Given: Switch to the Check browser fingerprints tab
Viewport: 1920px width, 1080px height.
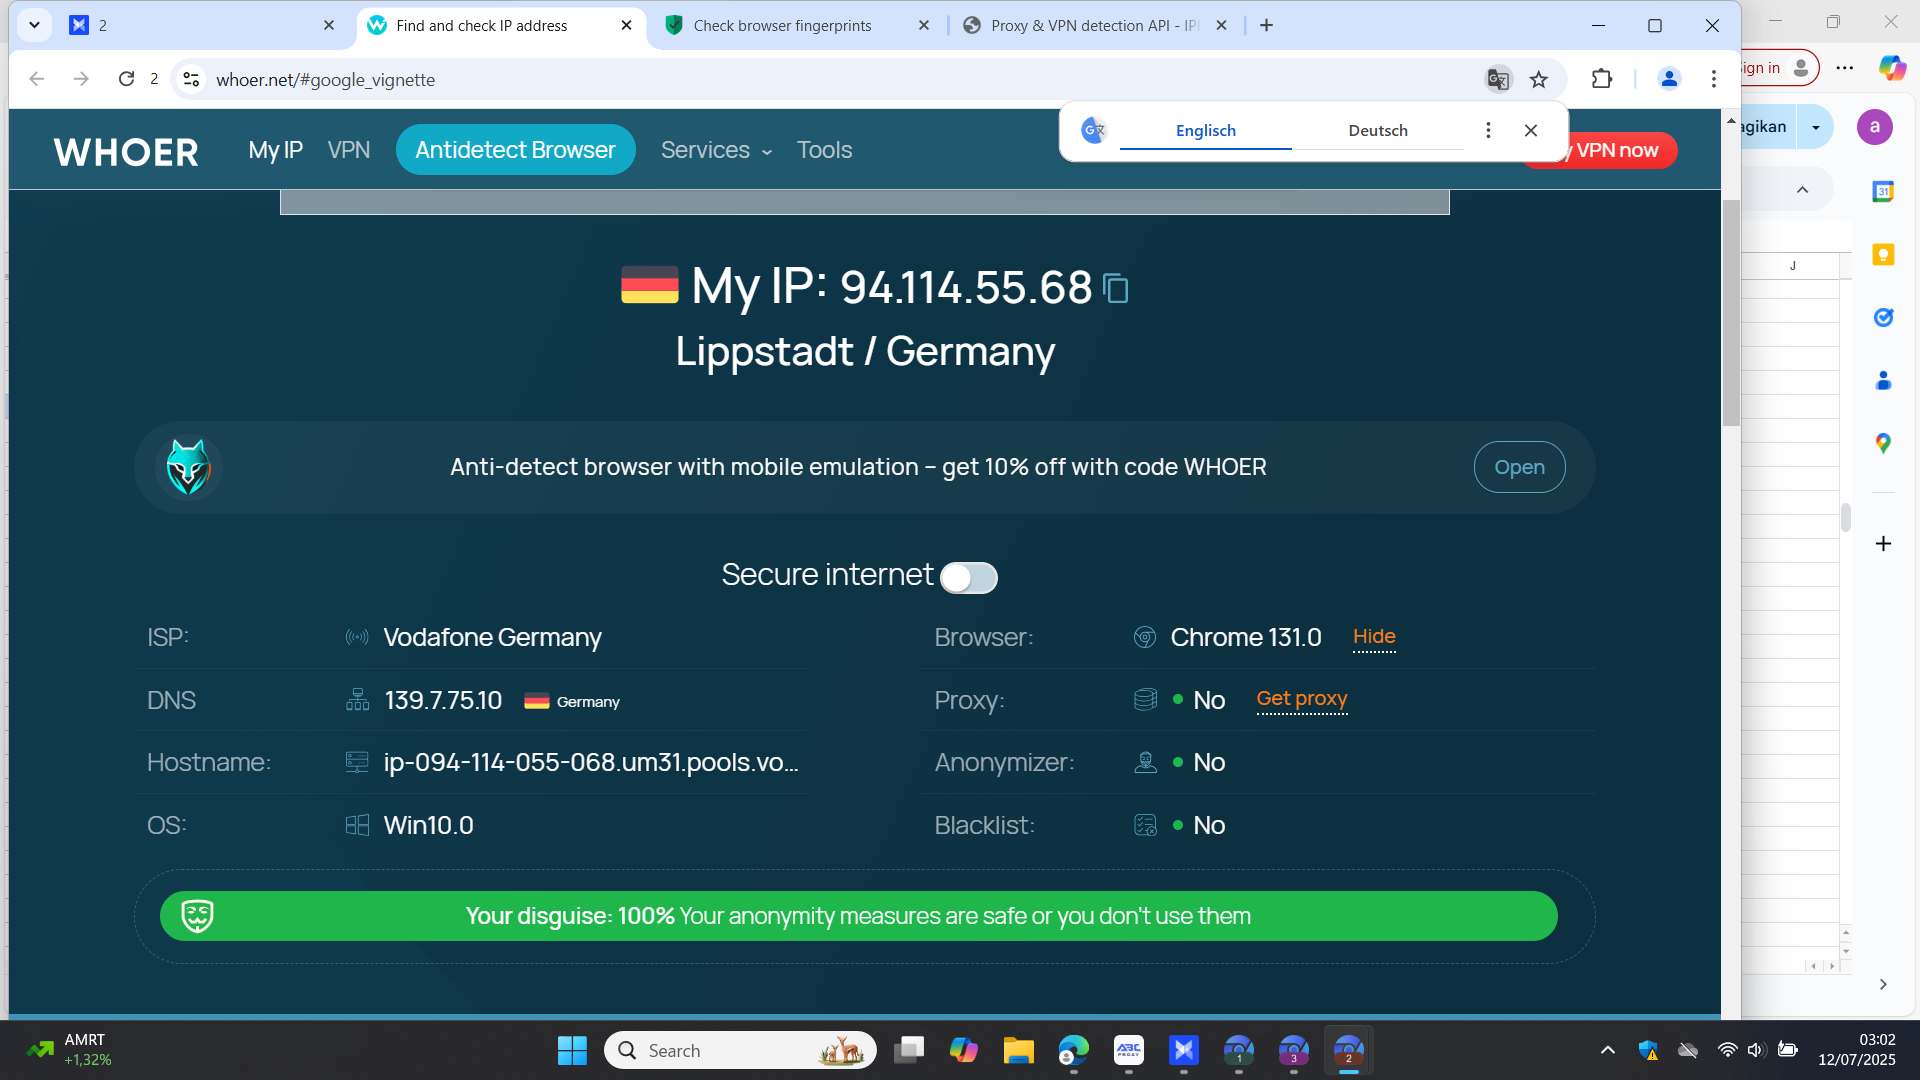Looking at the screenshot, I should pyautogui.click(x=798, y=25).
